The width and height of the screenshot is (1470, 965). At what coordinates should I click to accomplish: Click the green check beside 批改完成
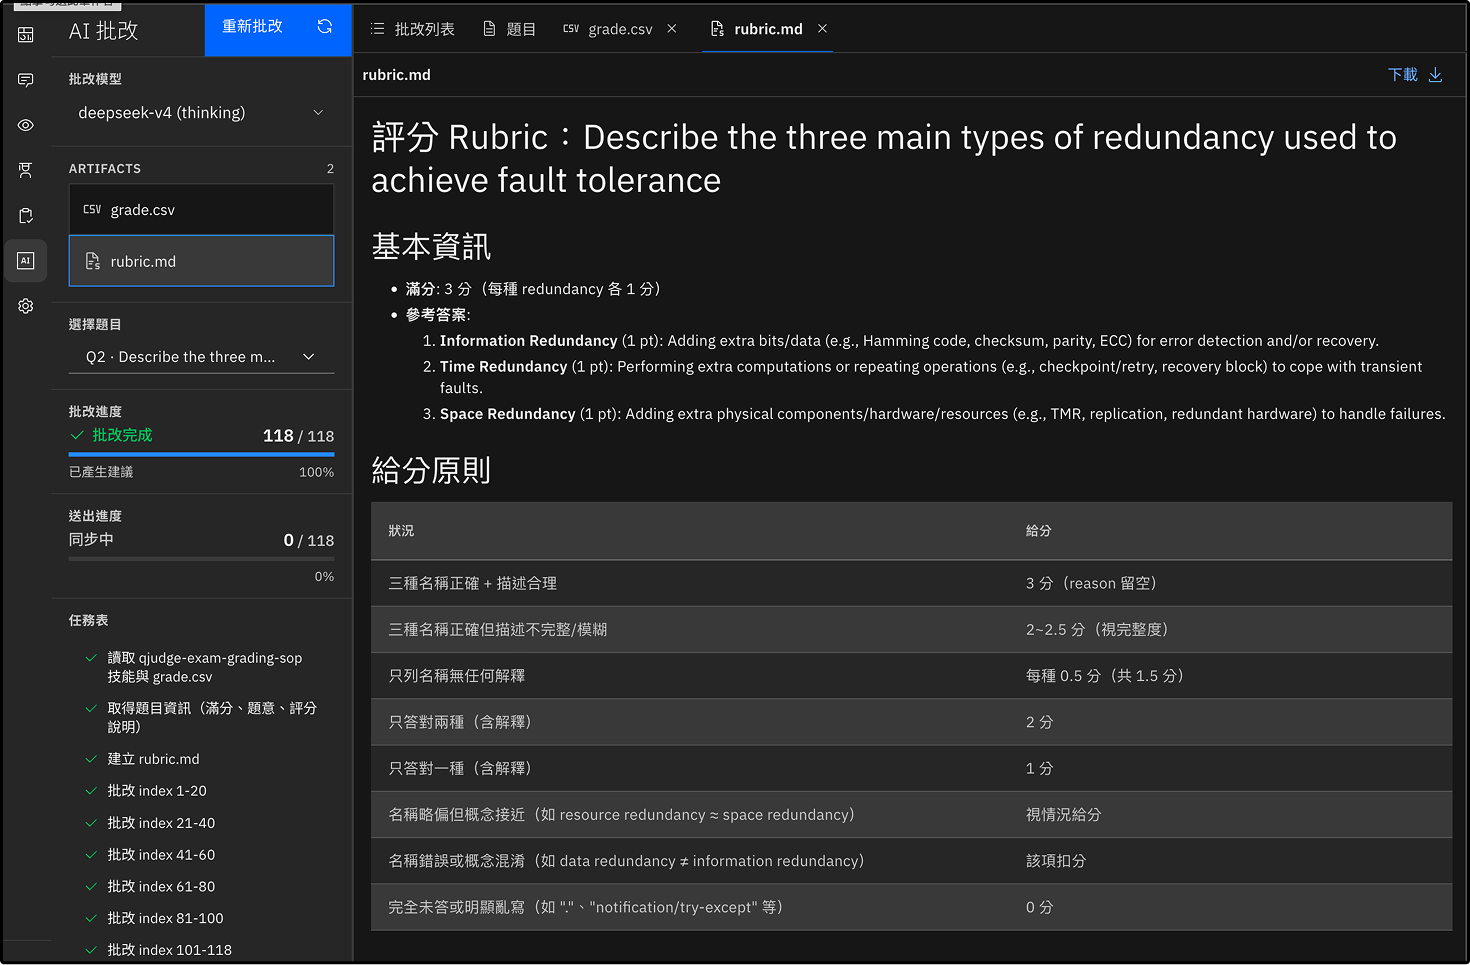coord(77,435)
